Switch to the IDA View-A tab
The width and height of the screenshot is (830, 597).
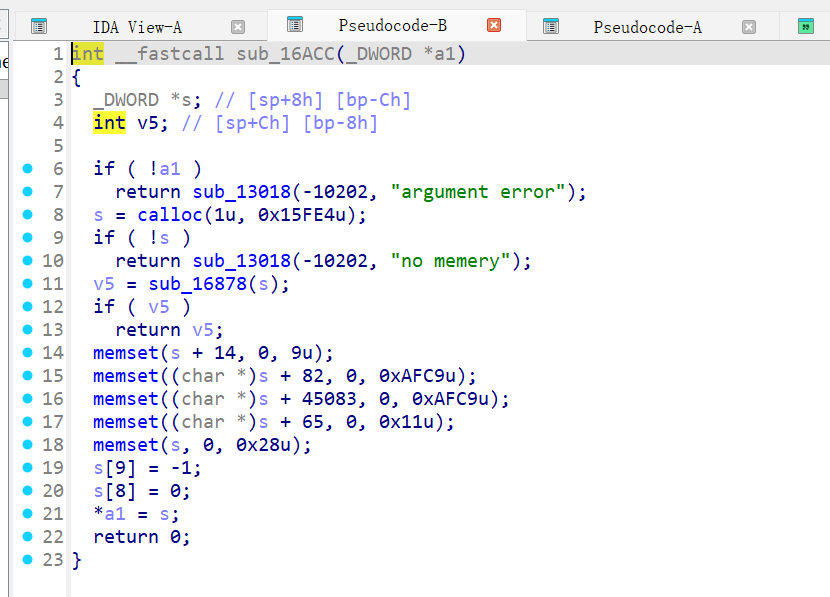tap(137, 27)
